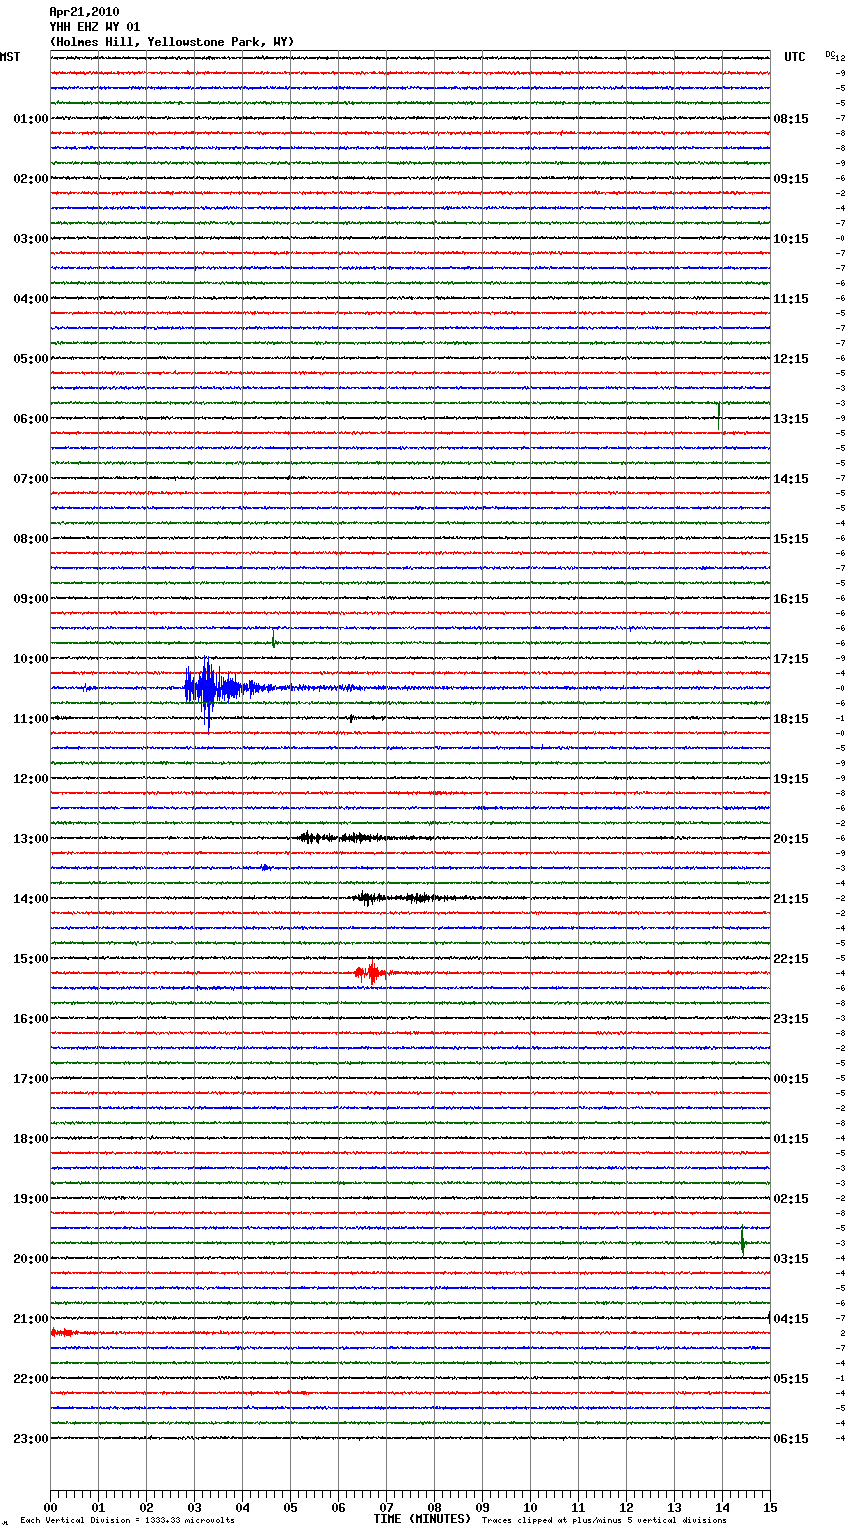Screen dimensions: 850x1534
Task: Select the 19:00 MST row label
Action: (x=31, y=1199)
